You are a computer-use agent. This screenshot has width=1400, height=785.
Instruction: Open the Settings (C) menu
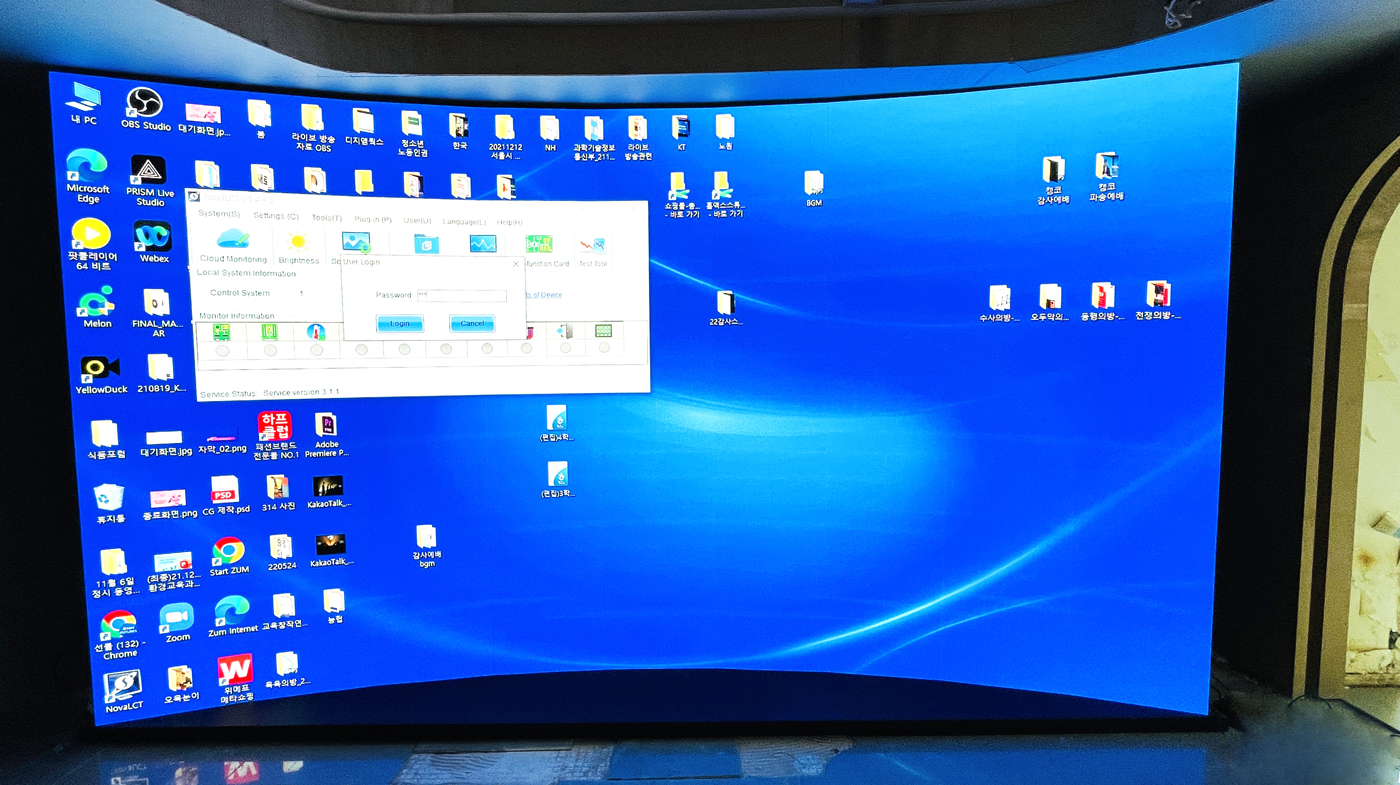[x=276, y=216]
